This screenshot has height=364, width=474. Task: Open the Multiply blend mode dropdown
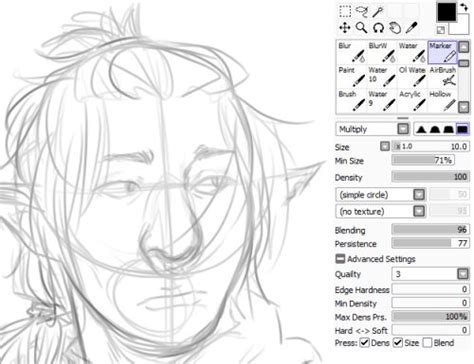403,129
